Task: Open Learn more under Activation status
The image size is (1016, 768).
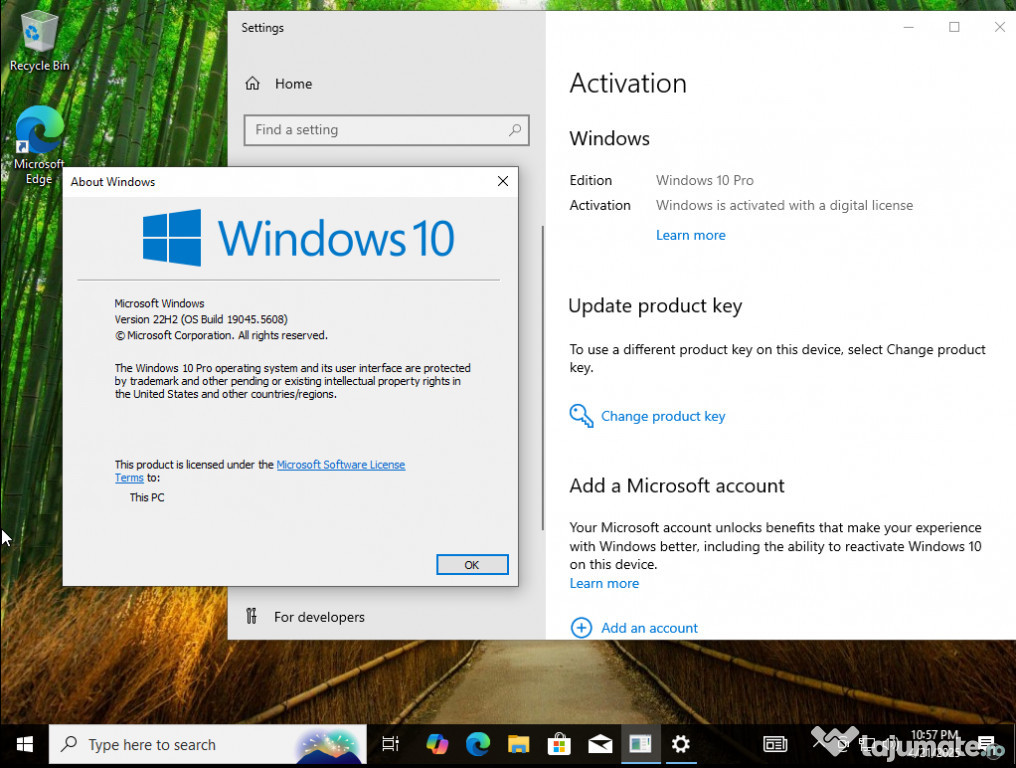Action: 690,235
